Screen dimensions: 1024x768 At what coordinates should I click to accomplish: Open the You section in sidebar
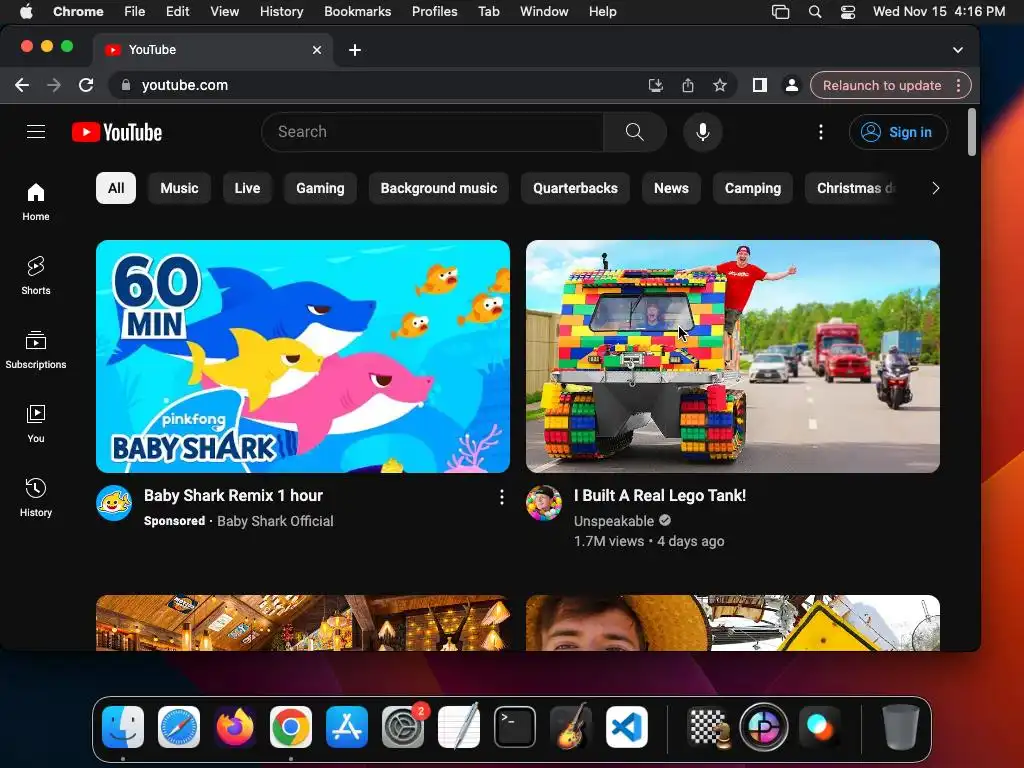(x=36, y=424)
